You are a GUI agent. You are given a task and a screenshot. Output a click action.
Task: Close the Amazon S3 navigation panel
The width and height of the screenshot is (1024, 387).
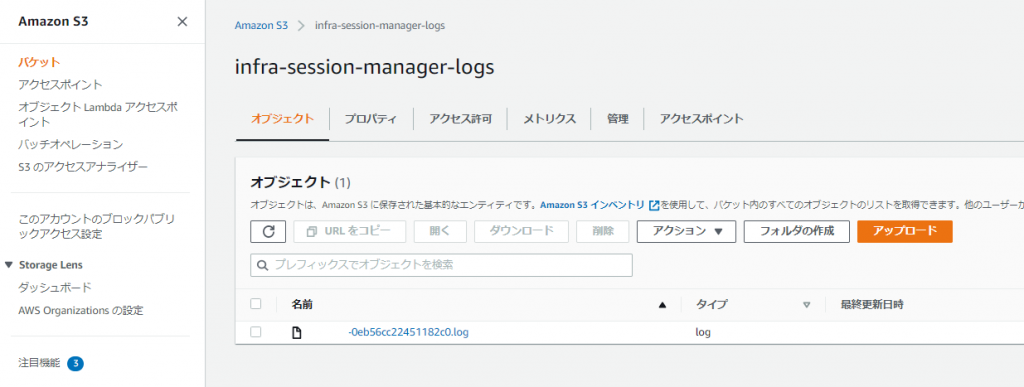[182, 22]
